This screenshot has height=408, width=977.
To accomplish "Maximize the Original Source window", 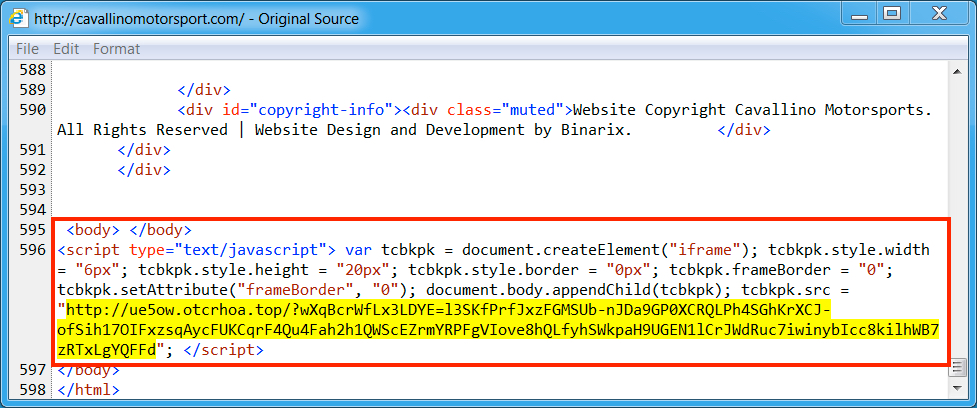I will pyautogui.click(x=893, y=13).
